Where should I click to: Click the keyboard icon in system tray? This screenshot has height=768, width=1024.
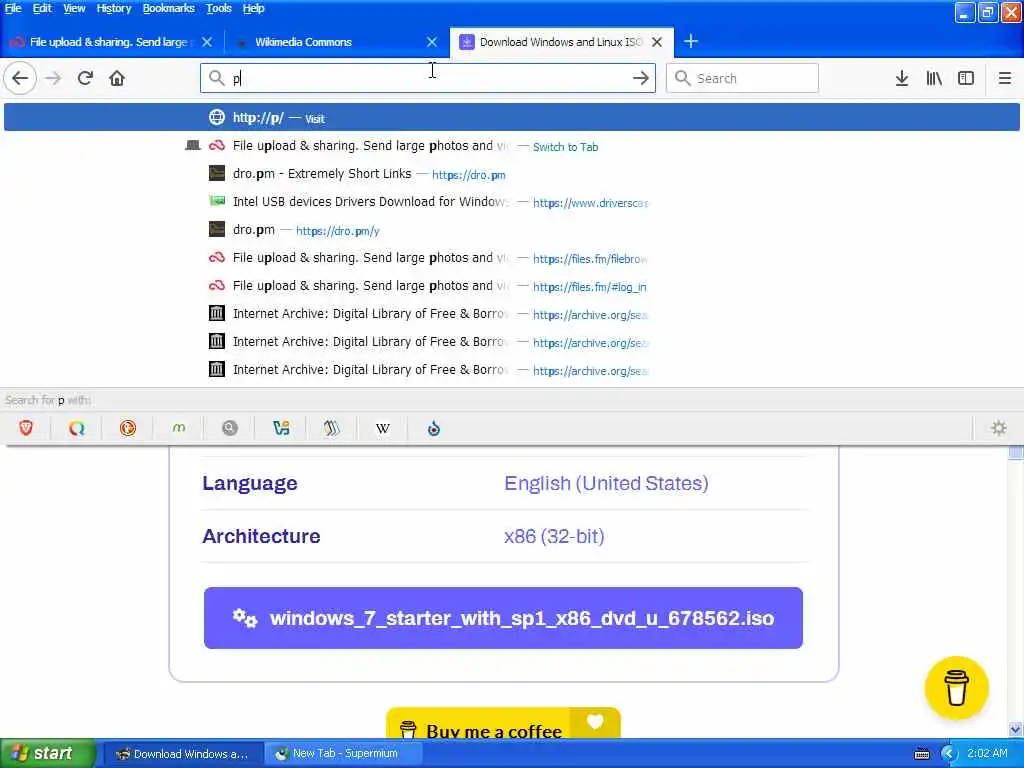click(922, 754)
